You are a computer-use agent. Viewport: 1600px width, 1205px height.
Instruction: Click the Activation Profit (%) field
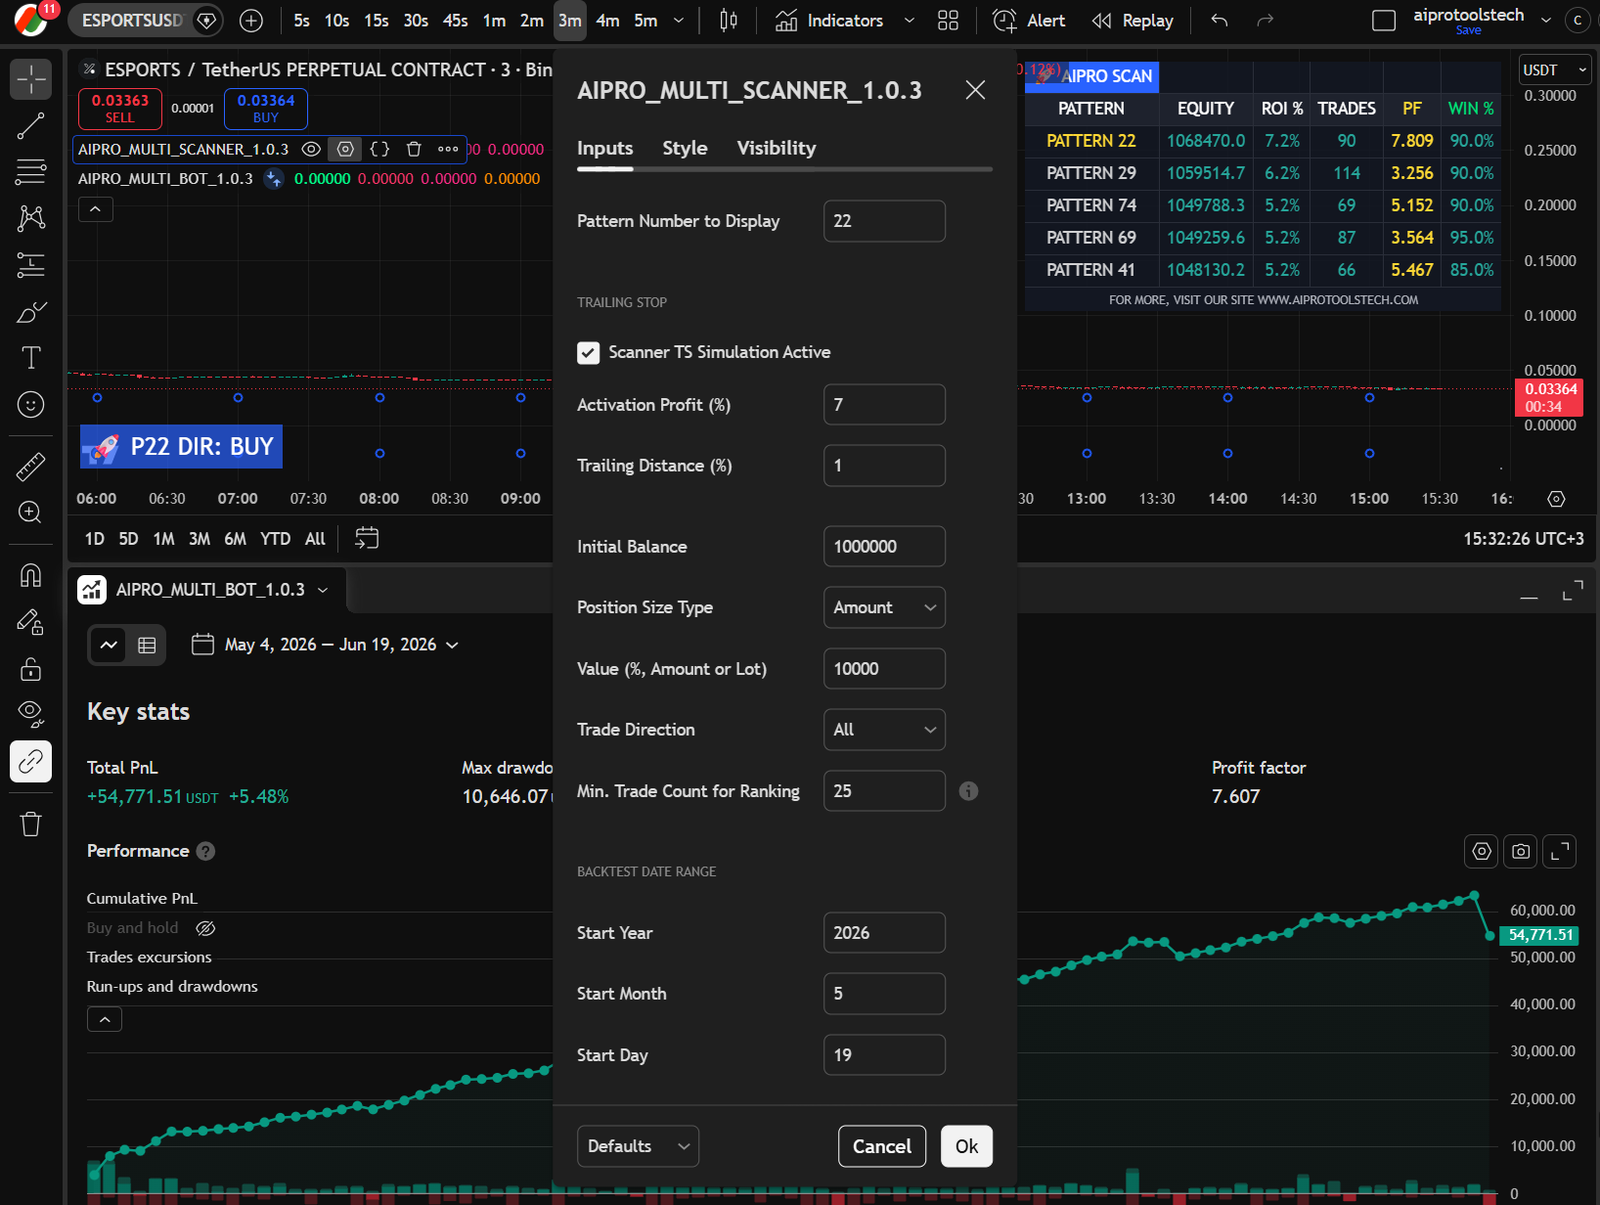click(884, 405)
